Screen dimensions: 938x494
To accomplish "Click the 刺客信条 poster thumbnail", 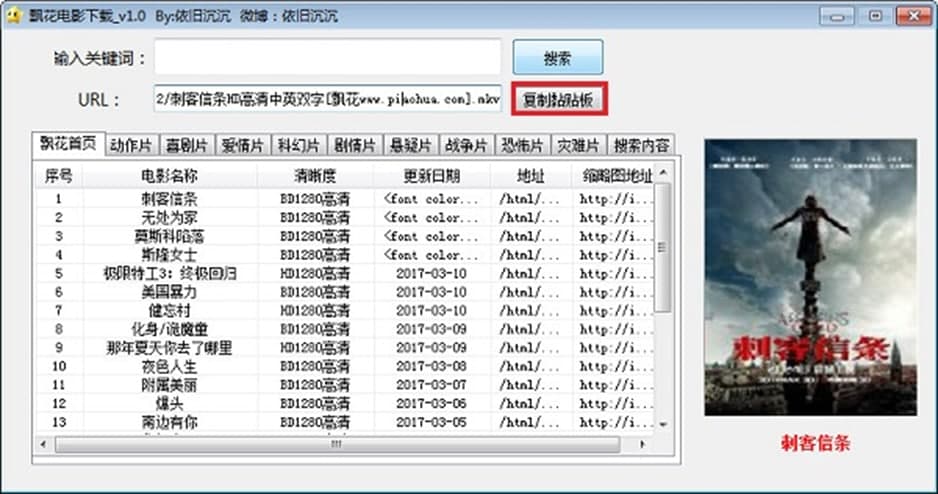I will pyautogui.click(x=810, y=278).
